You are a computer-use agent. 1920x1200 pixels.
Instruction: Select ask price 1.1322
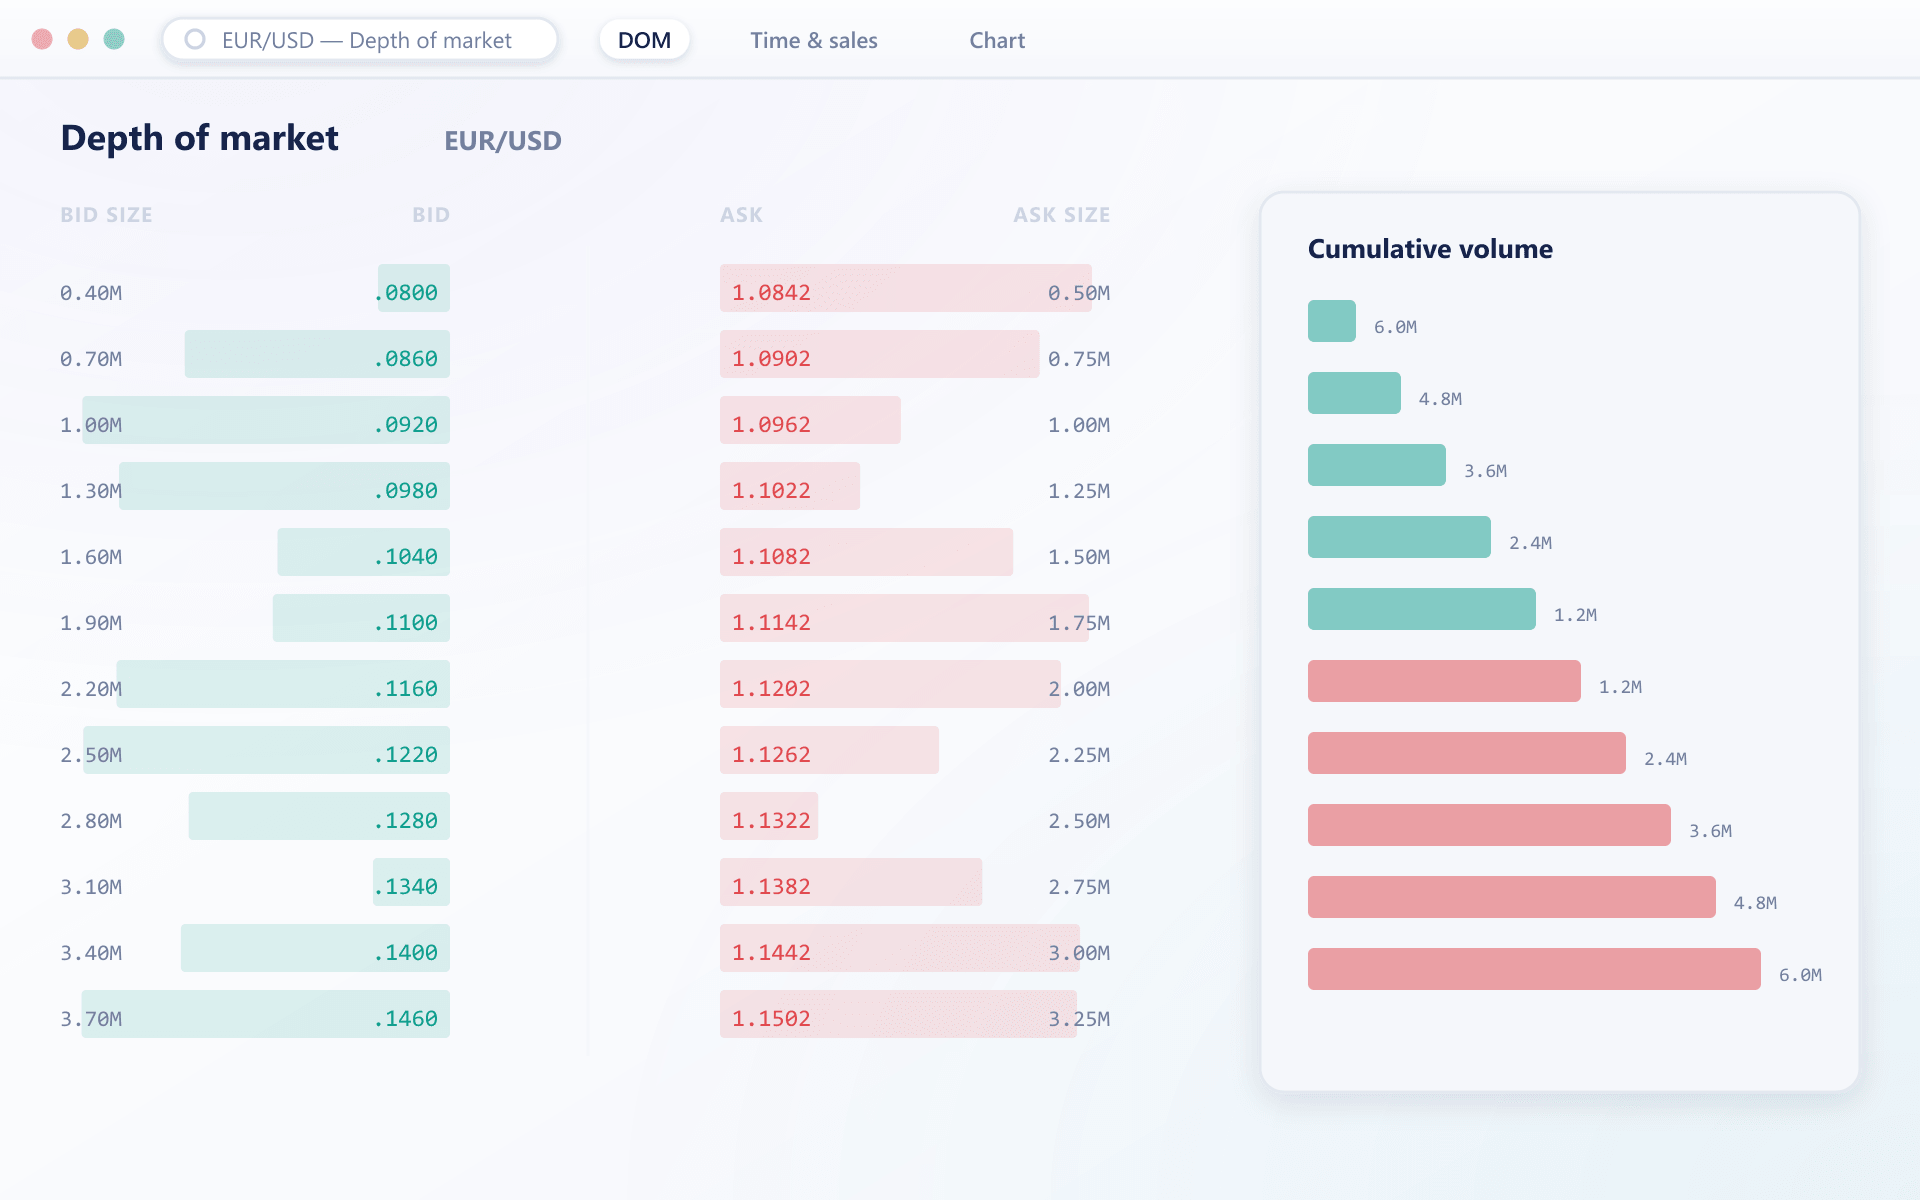point(771,821)
